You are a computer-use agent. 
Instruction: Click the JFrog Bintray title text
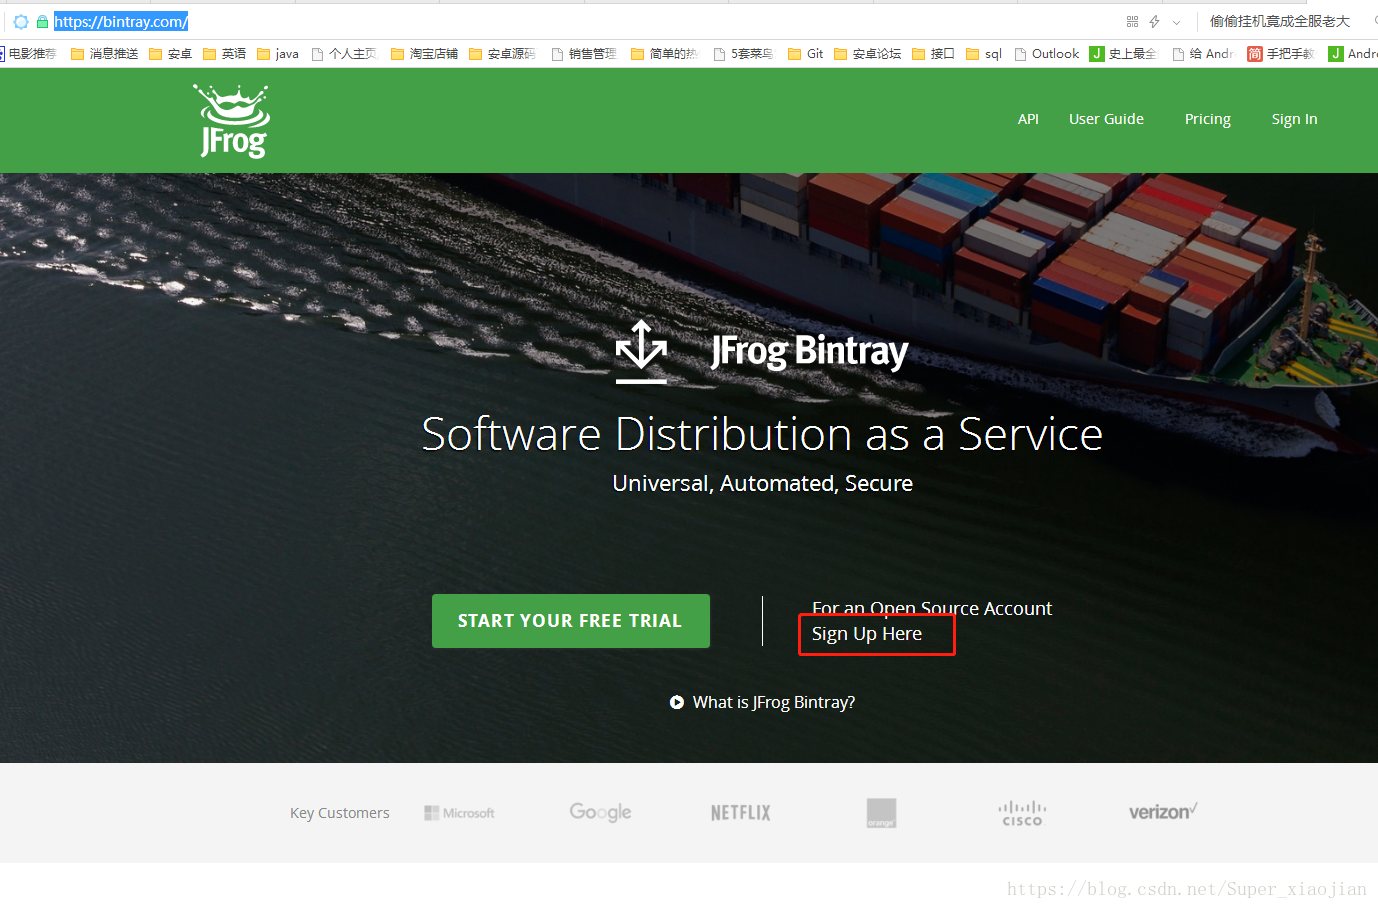pos(810,351)
